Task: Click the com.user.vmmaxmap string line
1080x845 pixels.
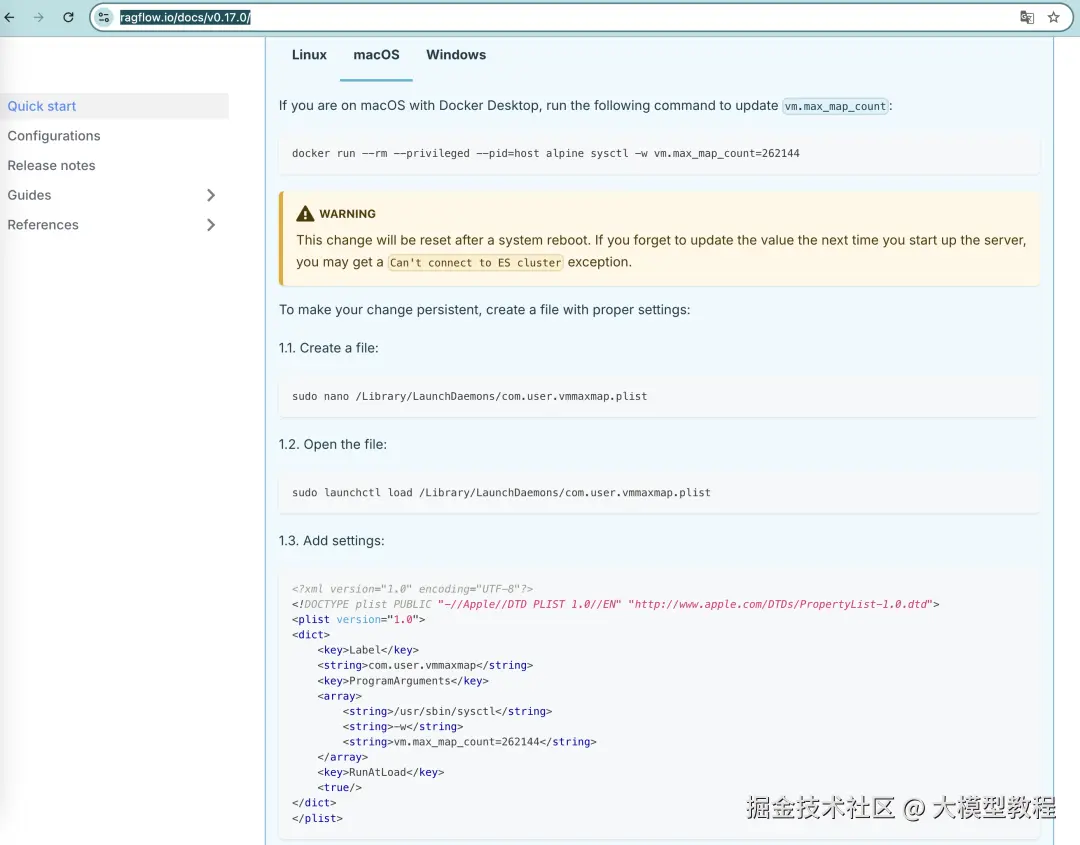Action: 425,665
